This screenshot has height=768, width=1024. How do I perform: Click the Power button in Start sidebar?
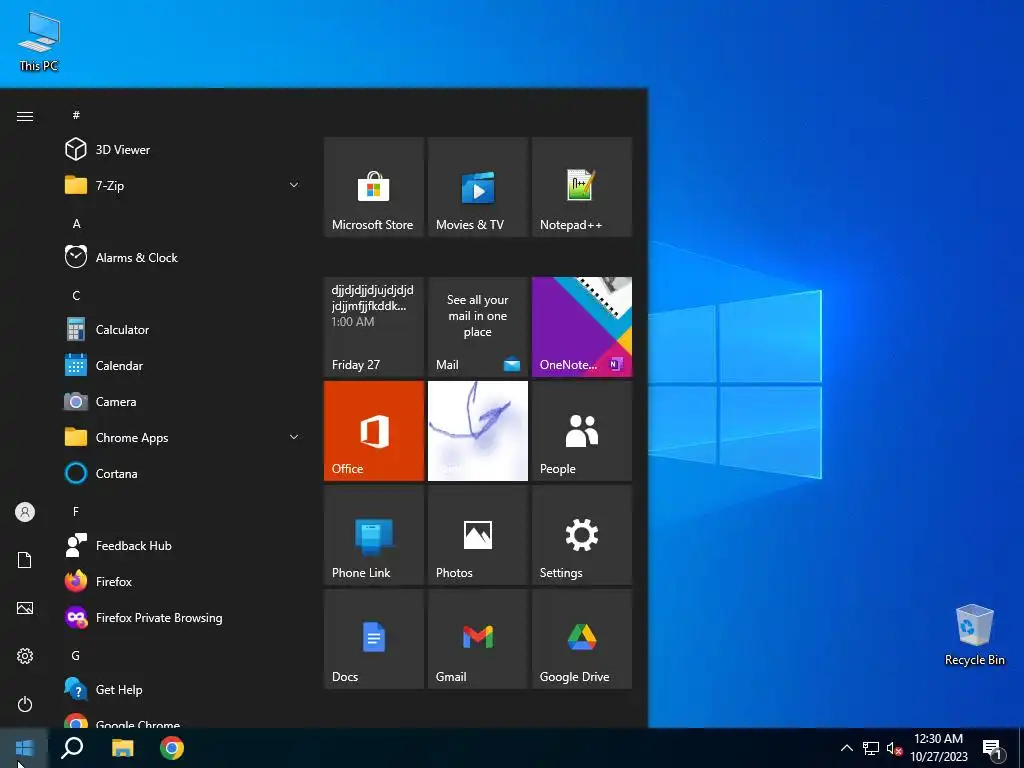[25, 704]
